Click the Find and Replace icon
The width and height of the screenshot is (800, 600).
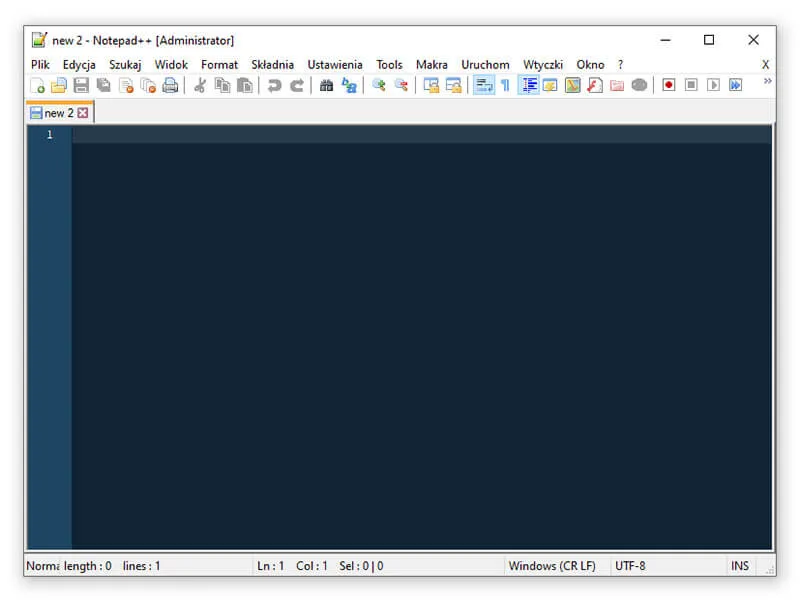349,86
